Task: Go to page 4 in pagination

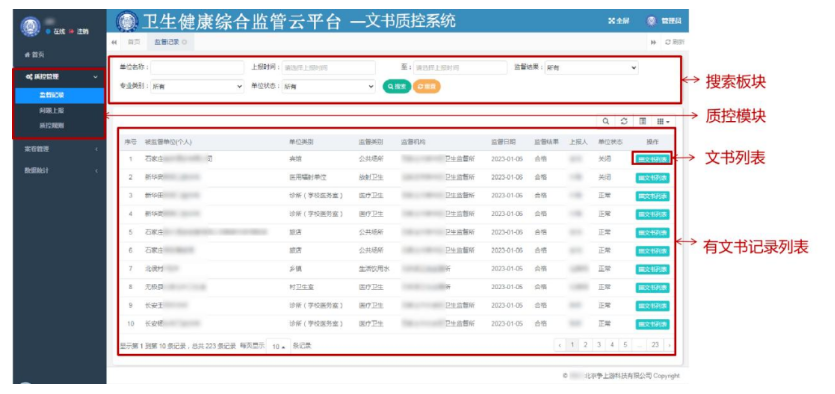Action: [612, 345]
